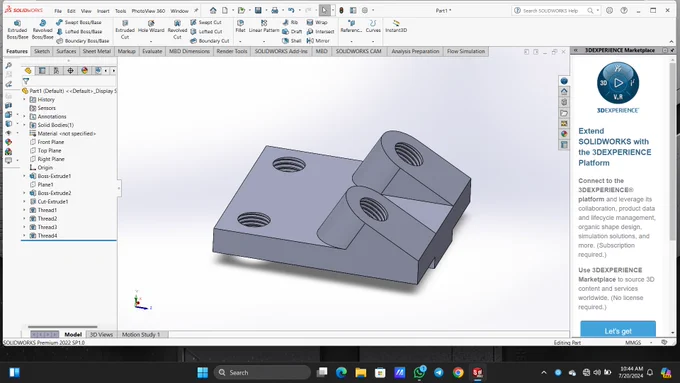This screenshot has height=383, width=680.
Task: Open the Reference Geometry tool
Action: point(351,26)
